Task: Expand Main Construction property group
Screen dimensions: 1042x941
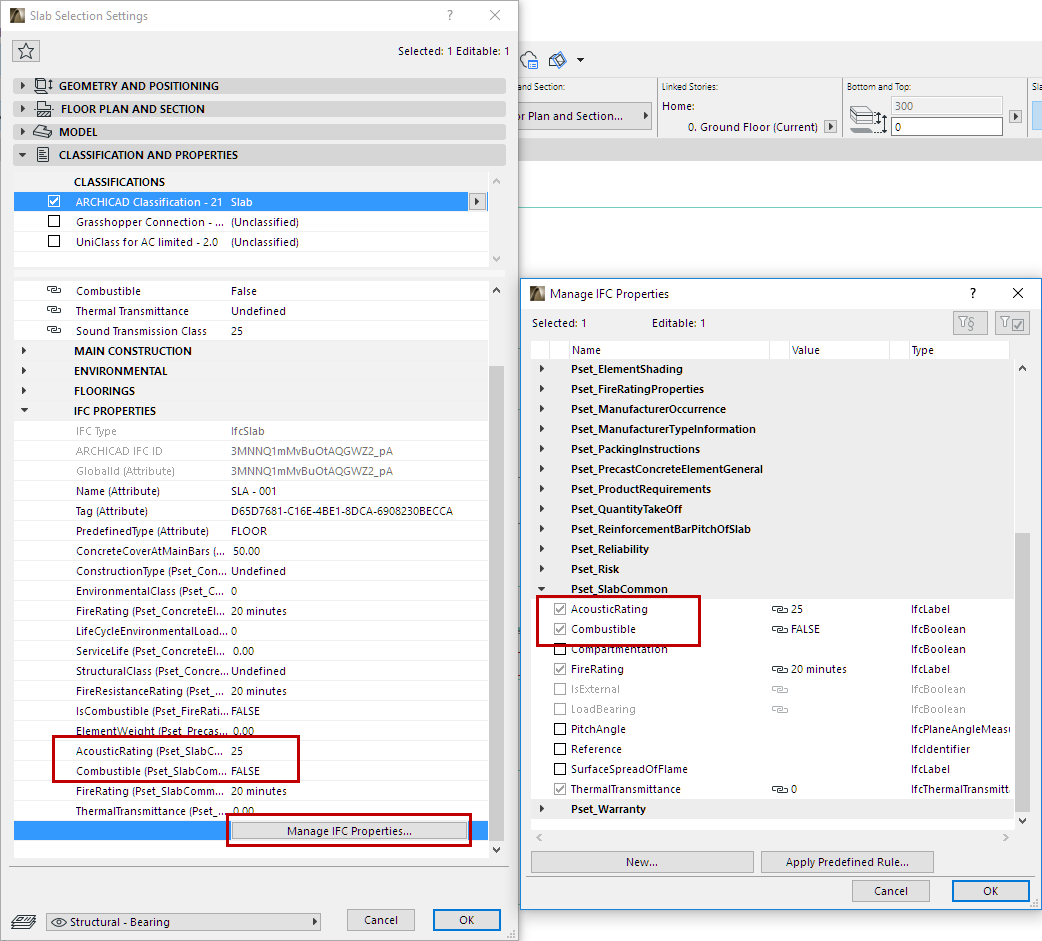Action: pos(24,351)
